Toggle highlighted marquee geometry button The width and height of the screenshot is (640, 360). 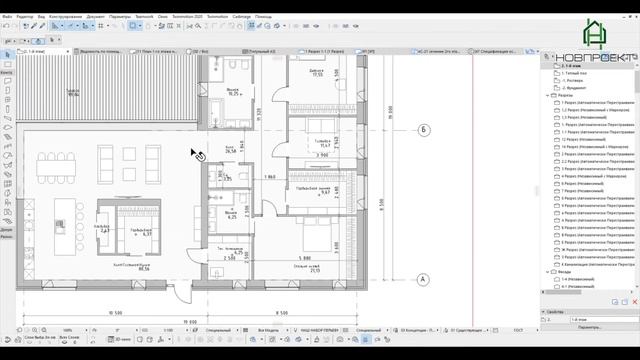coord(133,26)
